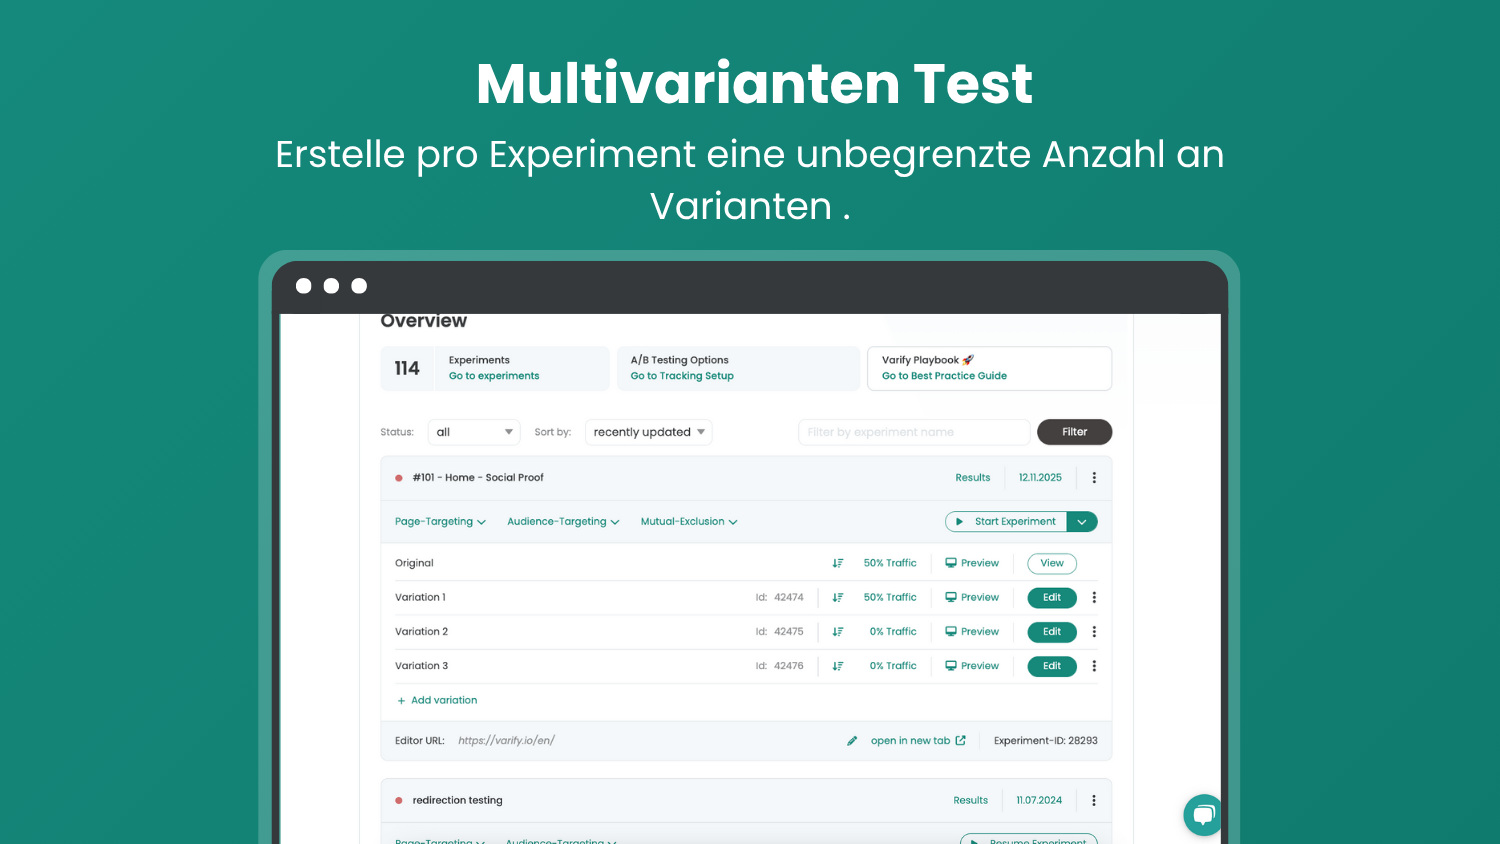Open Results for #101 Home Social Proof
1500x844 pixels.
[x=973, y=478]
